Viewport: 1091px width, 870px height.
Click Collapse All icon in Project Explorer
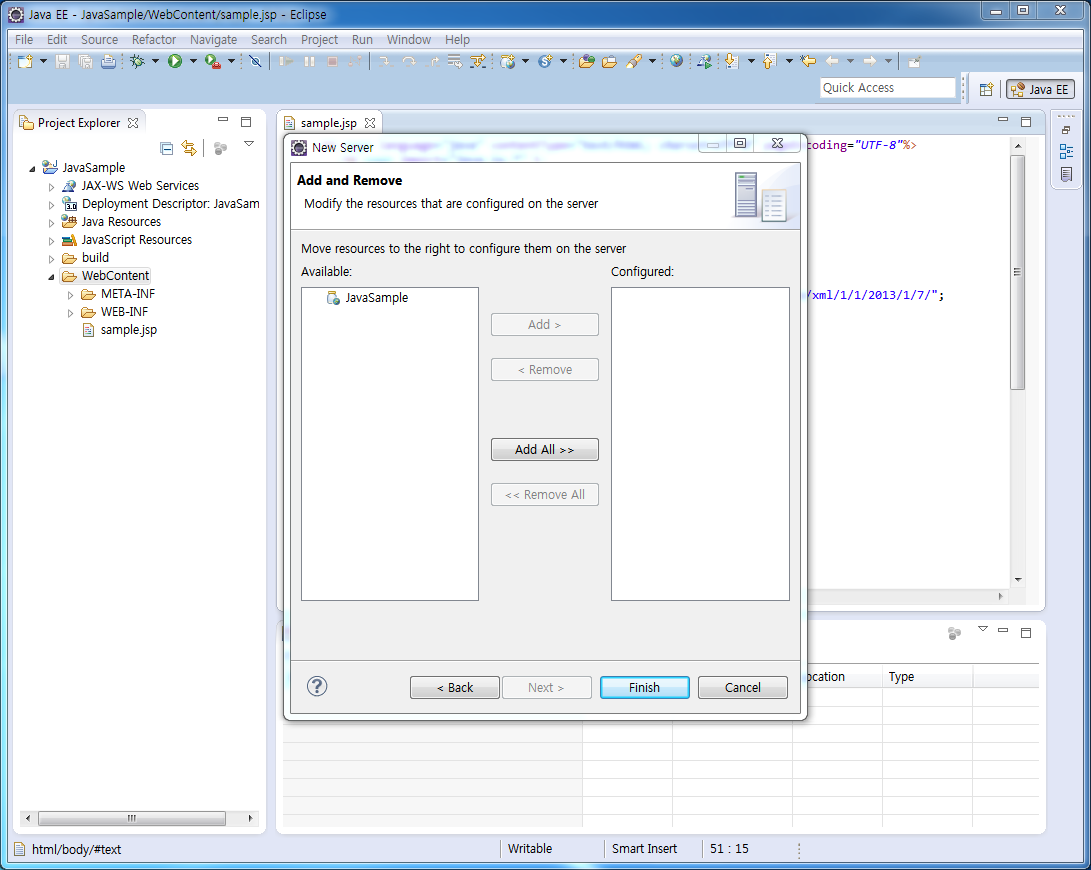(167, 148)
